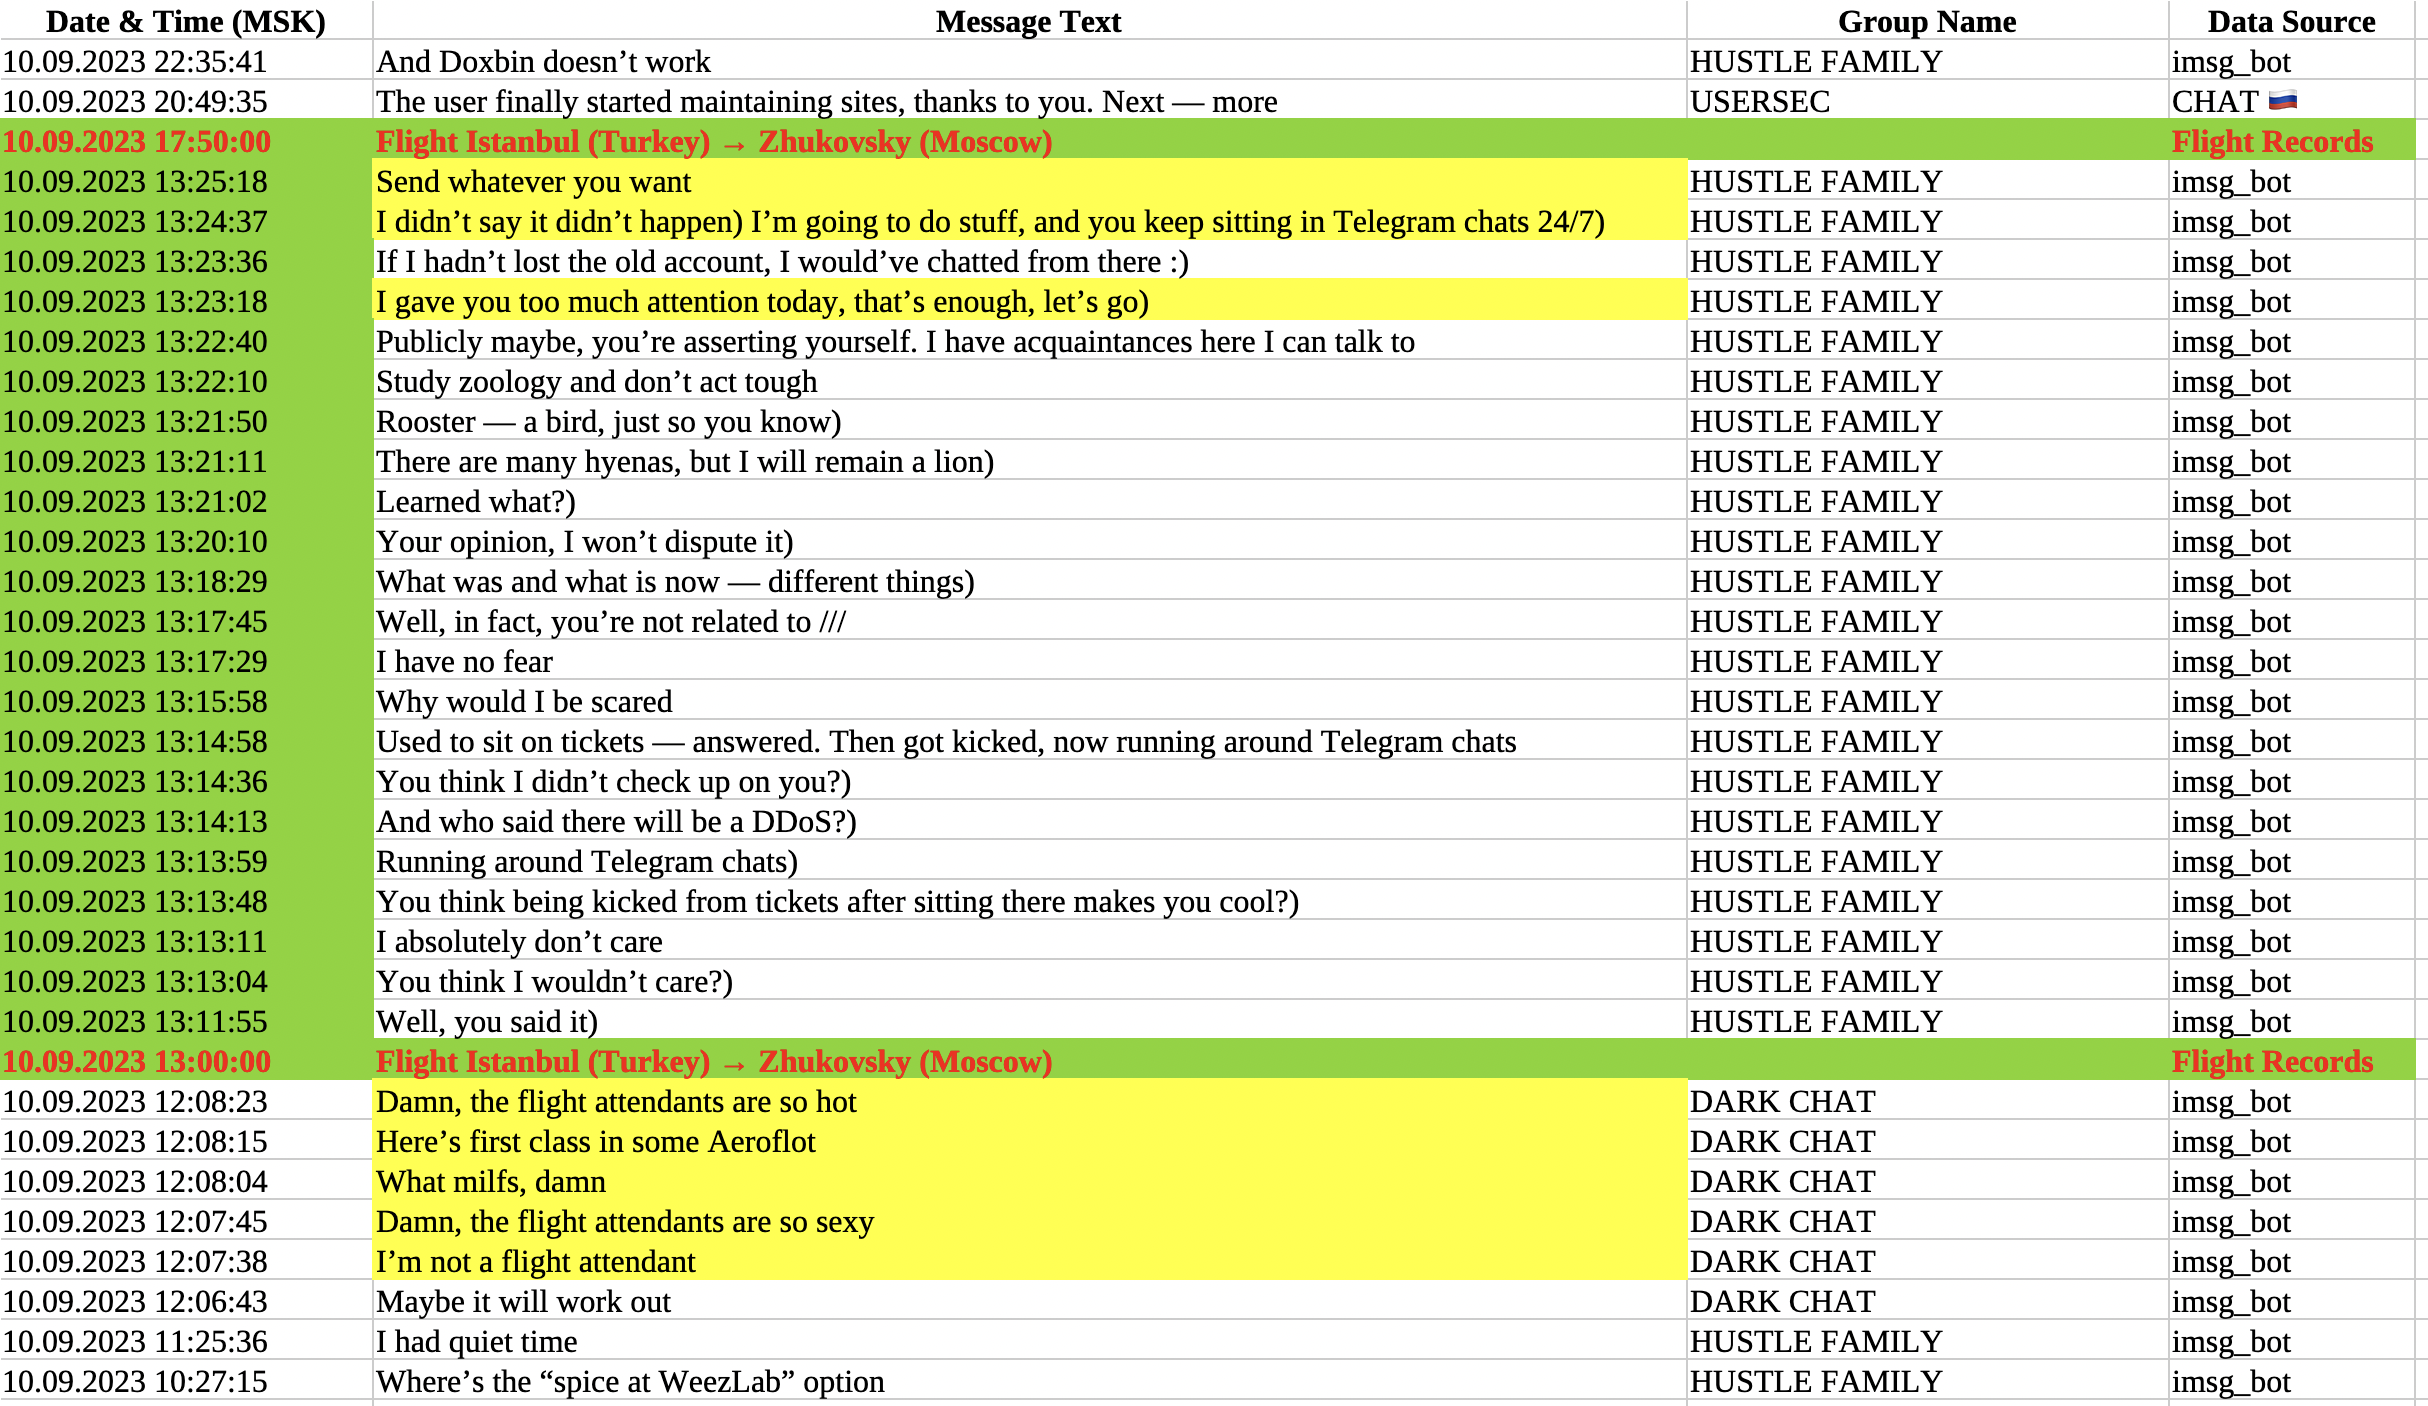Select the 'Study zoology and don't act tough' message
This screenshot has width=2428, height=1406.
click(x=596, y=381)
